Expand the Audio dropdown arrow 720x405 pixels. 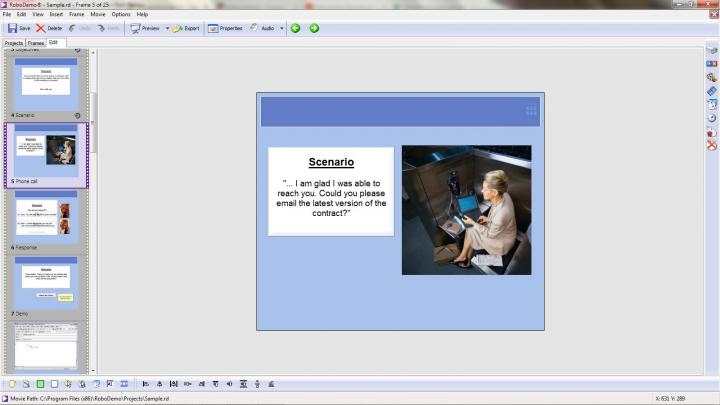pyautogui.click(x=282, y=28)
